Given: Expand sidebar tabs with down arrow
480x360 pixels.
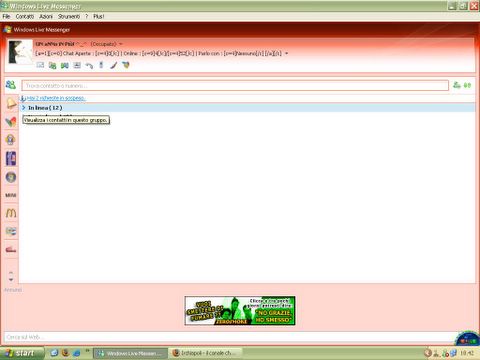Looking at the screenshot, I should point(11,280).
